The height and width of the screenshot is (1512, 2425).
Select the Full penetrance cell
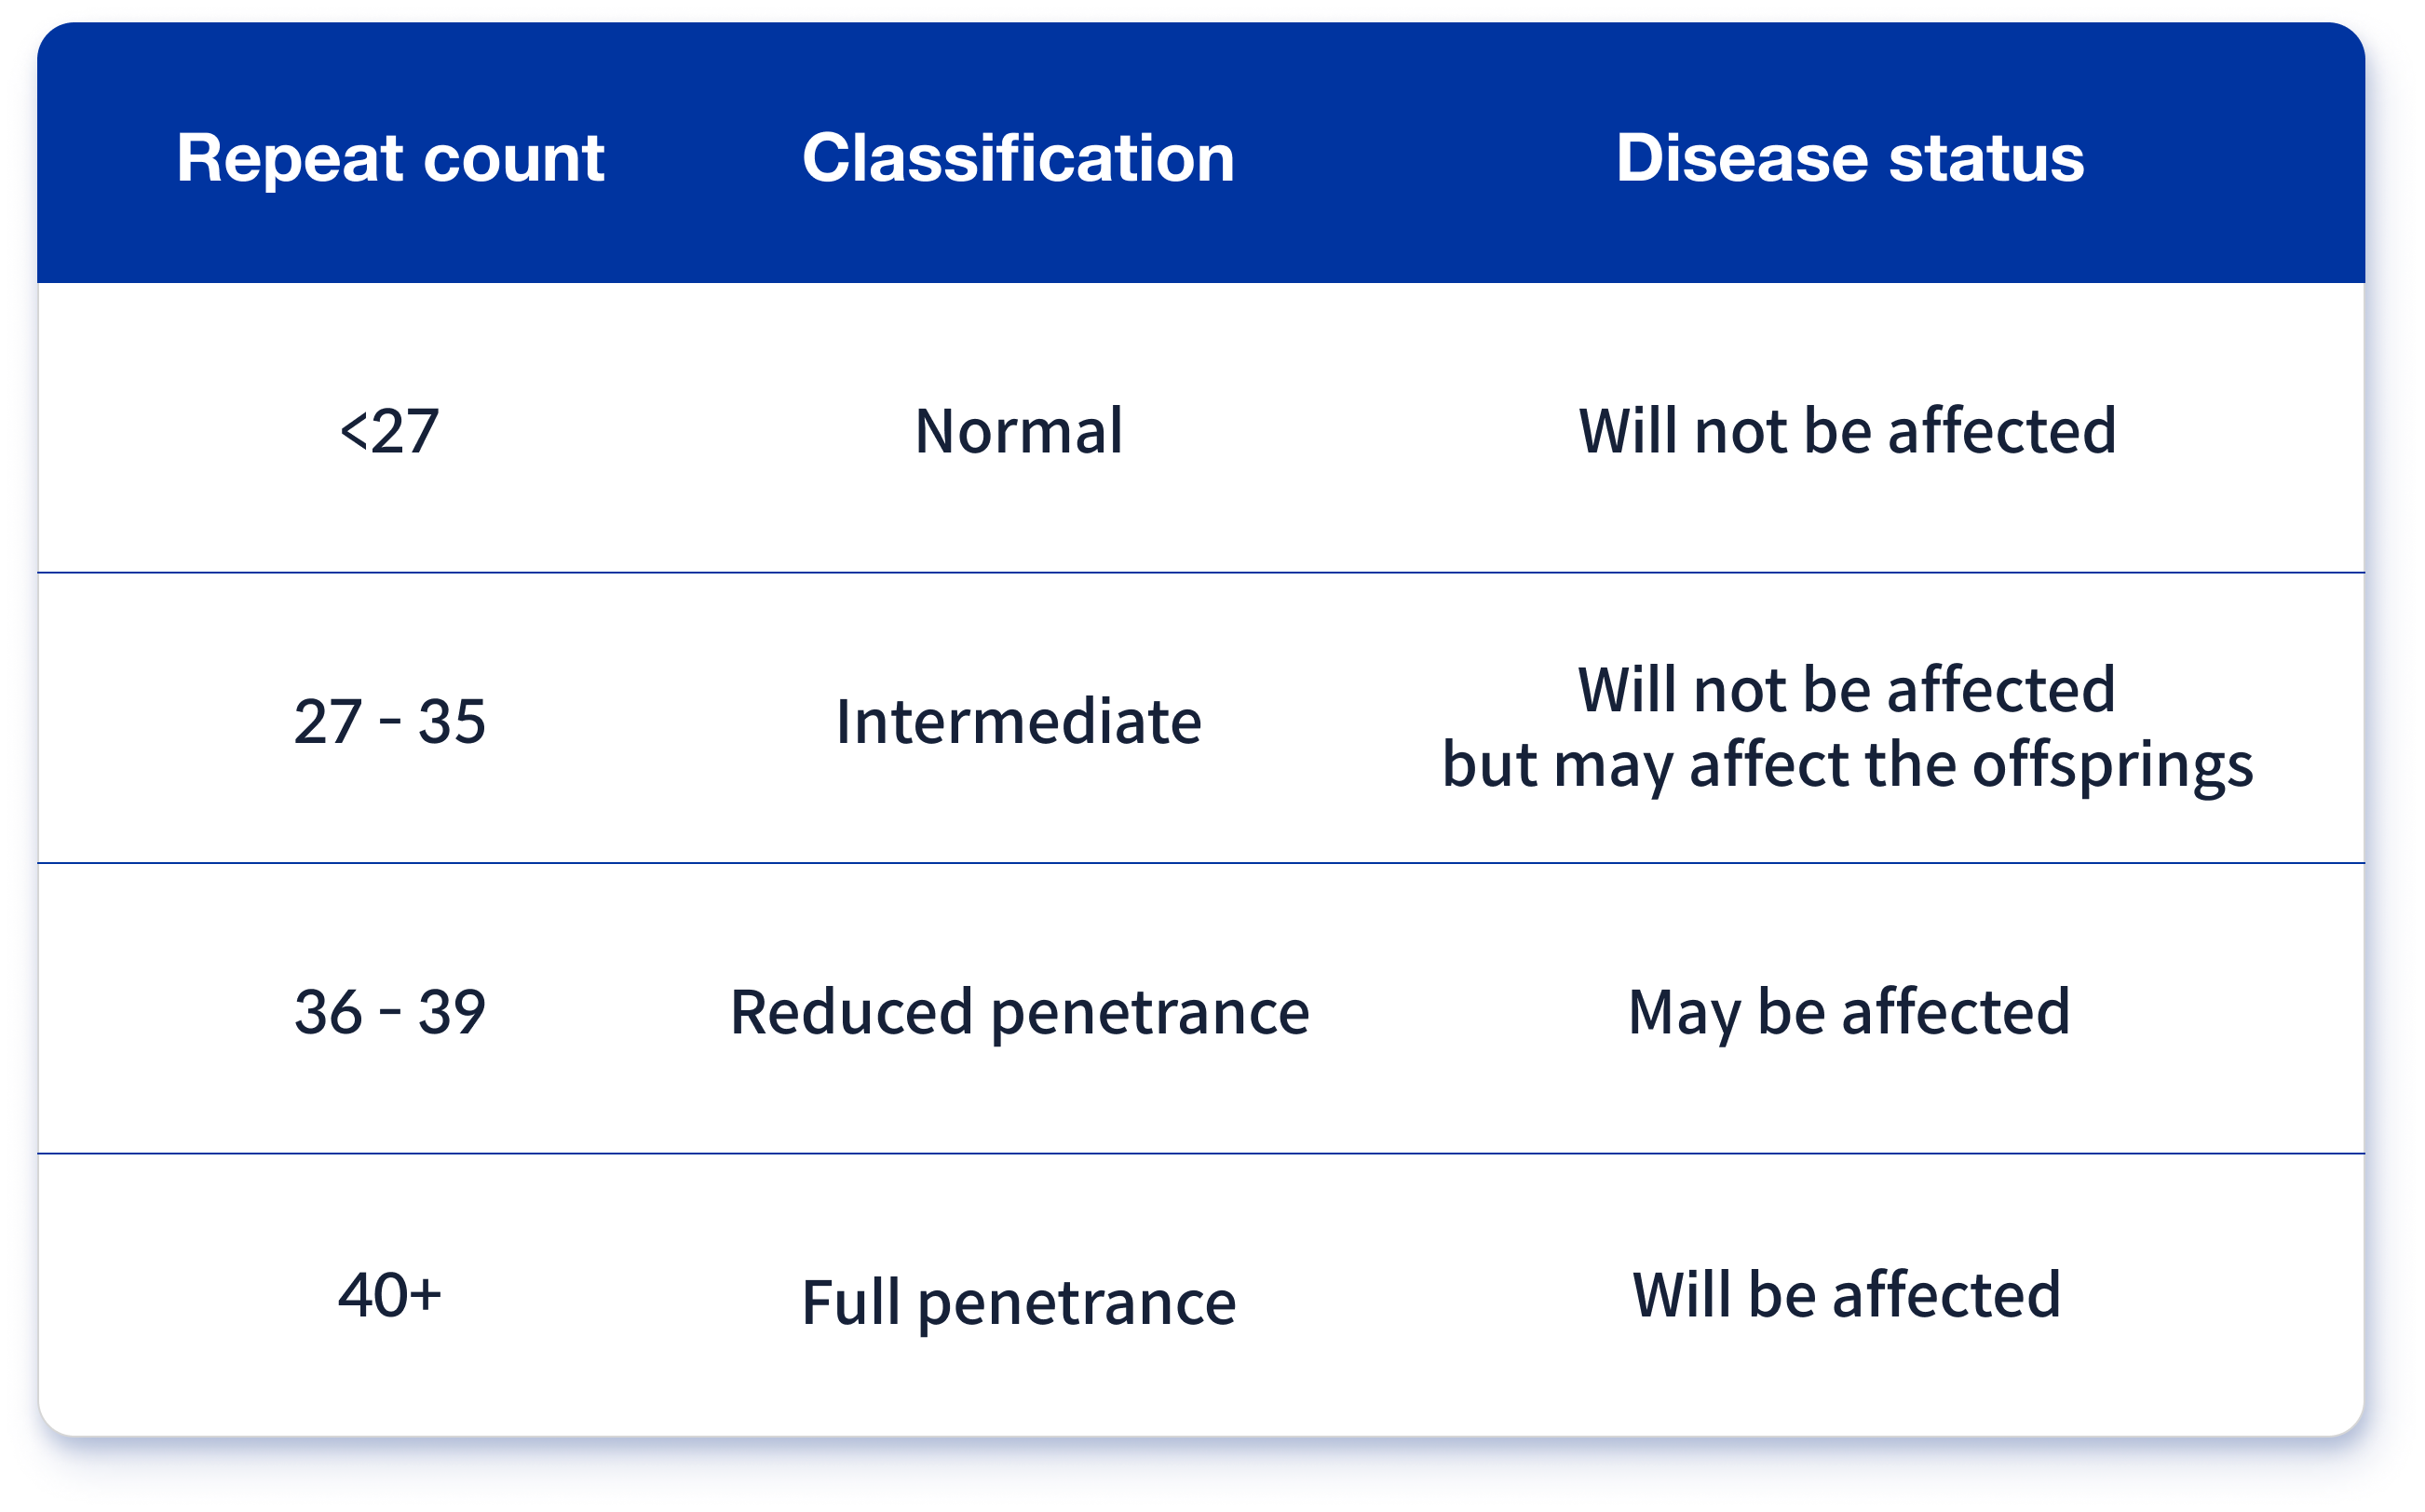pyautogui.click(x=1018, y=1302)
